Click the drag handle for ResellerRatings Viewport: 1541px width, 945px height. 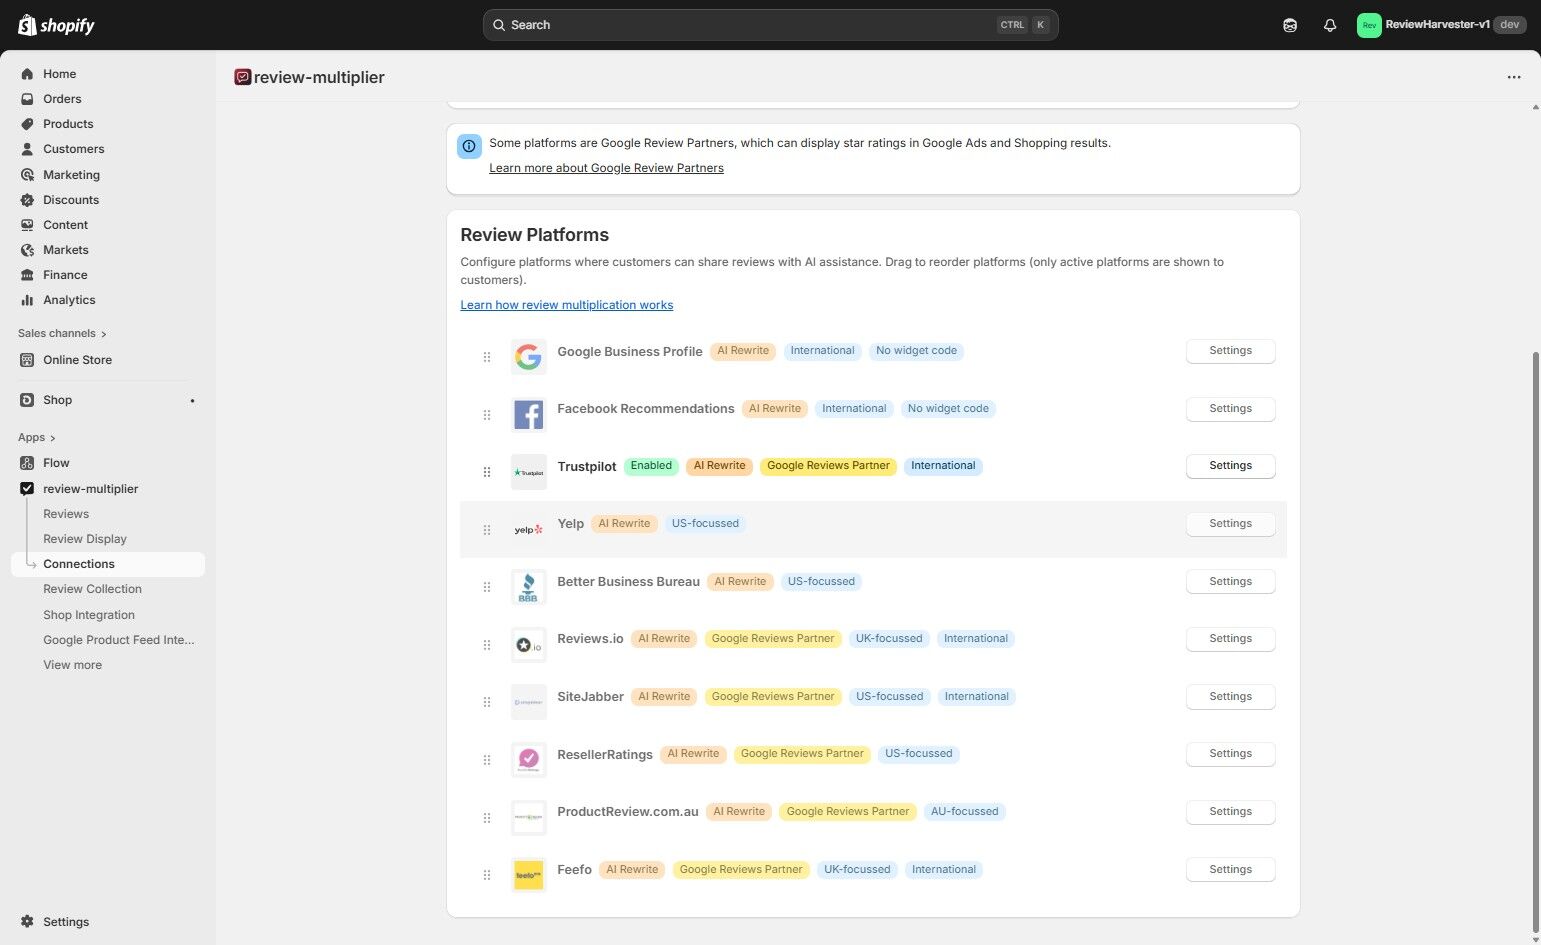point(487,760)
